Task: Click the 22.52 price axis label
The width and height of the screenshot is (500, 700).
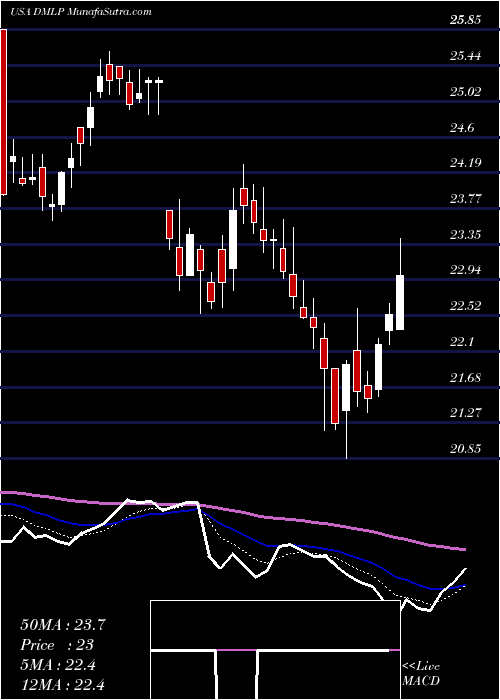Action: [466, 306]
